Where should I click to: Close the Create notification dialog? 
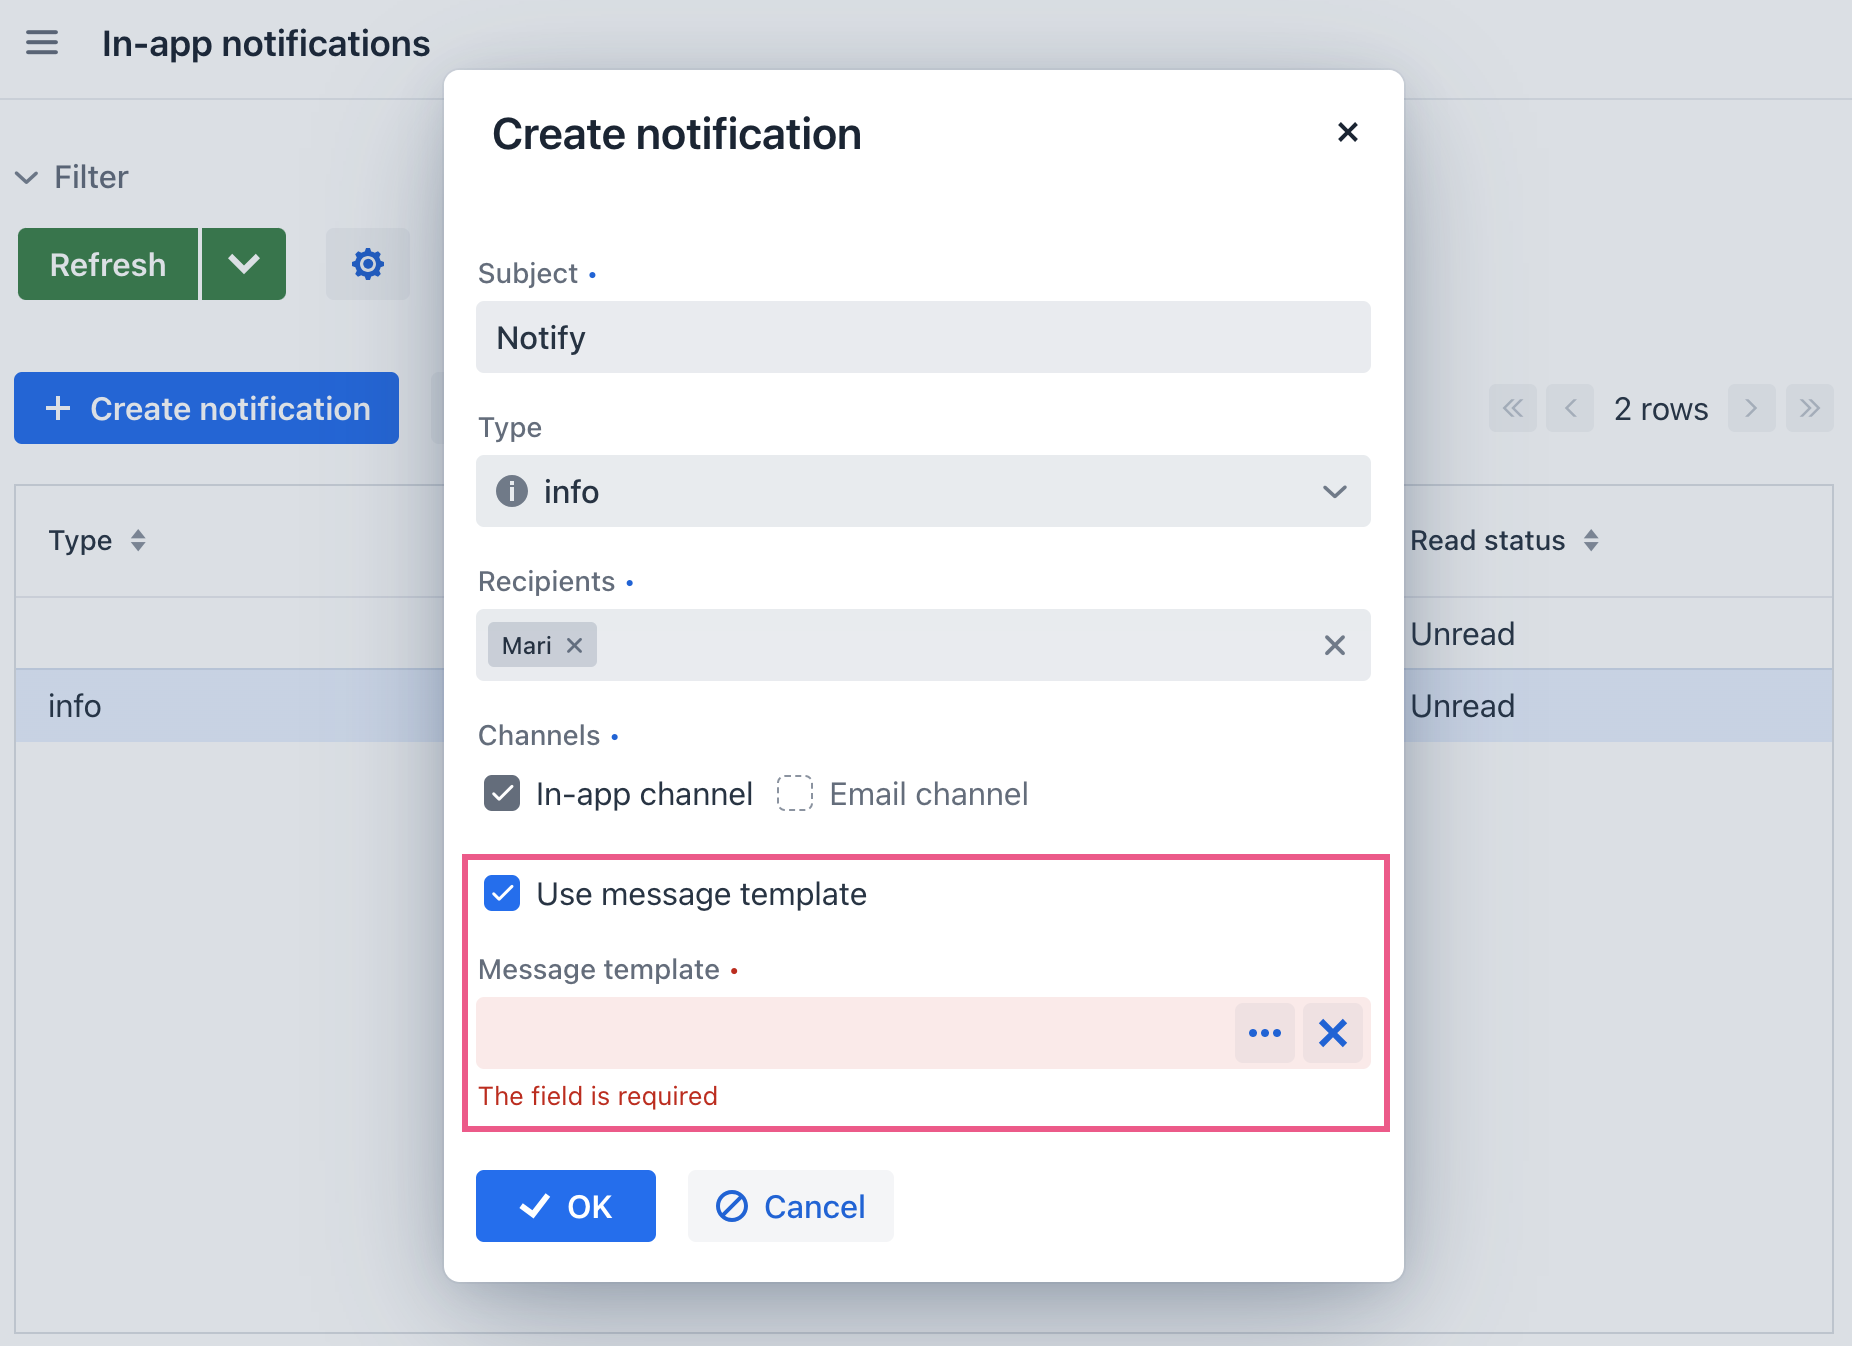point(1347,132)
